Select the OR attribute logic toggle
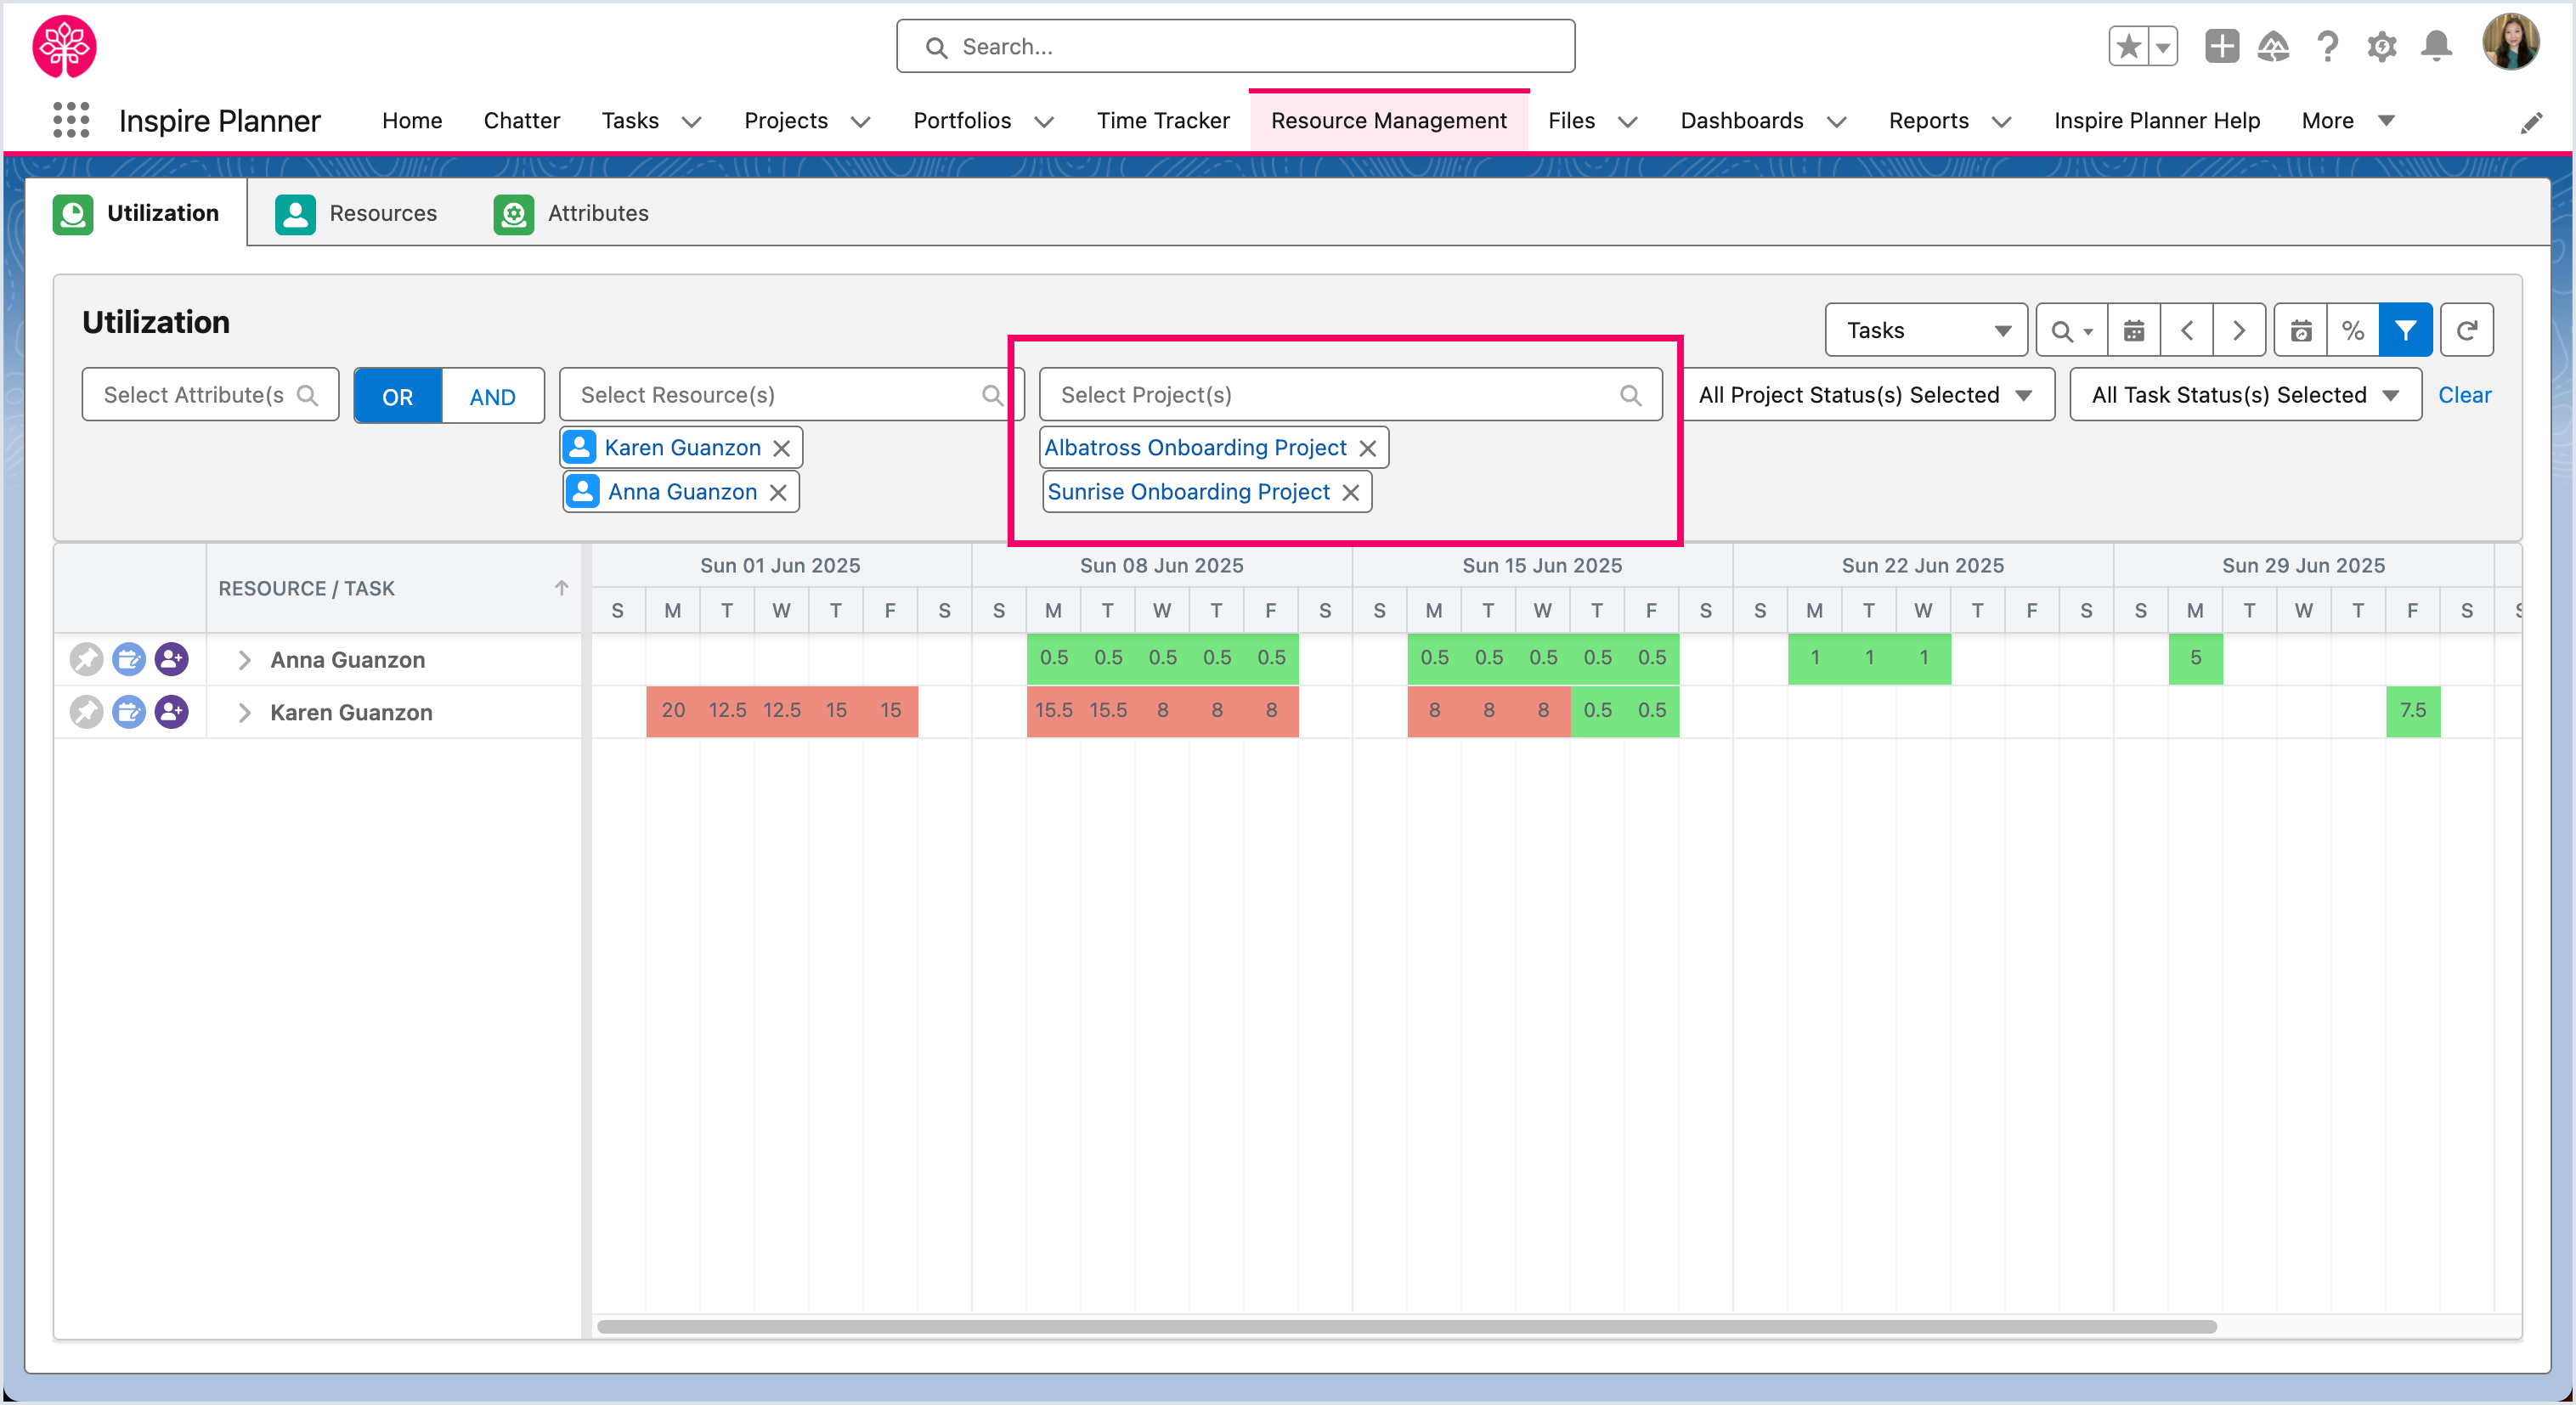This screenshot has width=2576, height=1405. pyautogui.click(x=398, y=396)
